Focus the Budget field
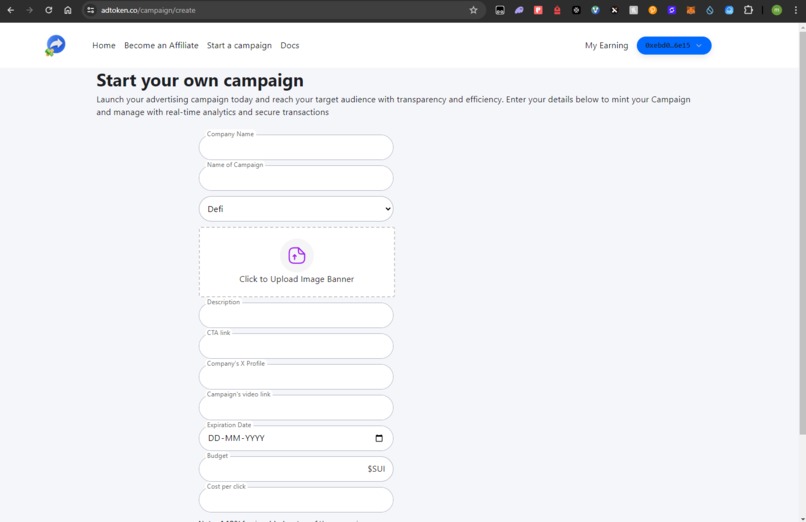This screenshot has width=806, height=522. point(296,469)
